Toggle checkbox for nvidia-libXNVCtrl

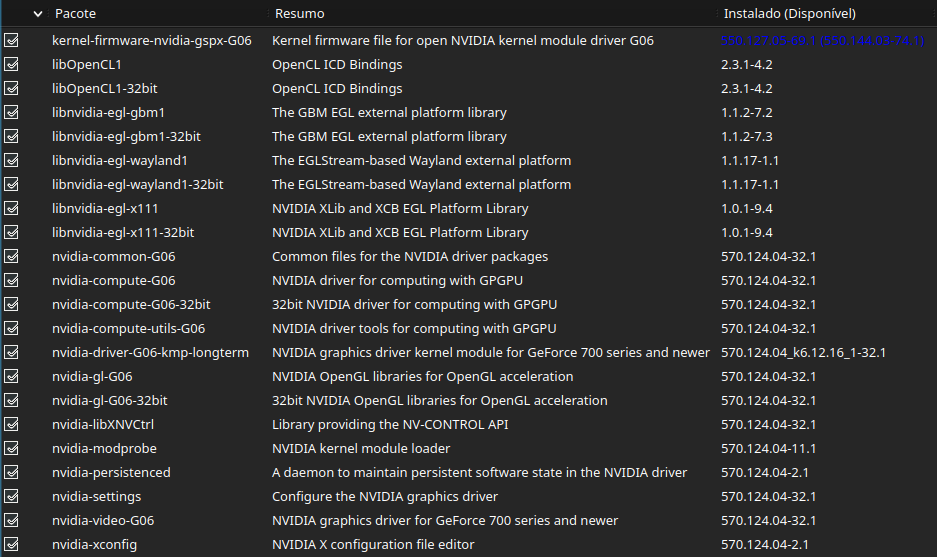coord(11,424)
